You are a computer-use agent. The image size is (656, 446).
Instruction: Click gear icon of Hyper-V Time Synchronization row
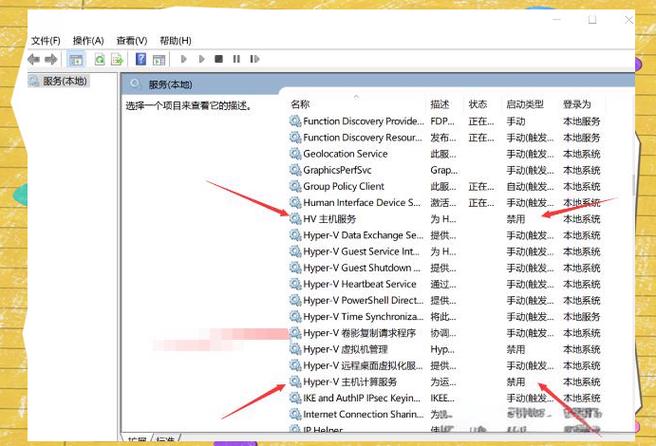tap(295, 317)
